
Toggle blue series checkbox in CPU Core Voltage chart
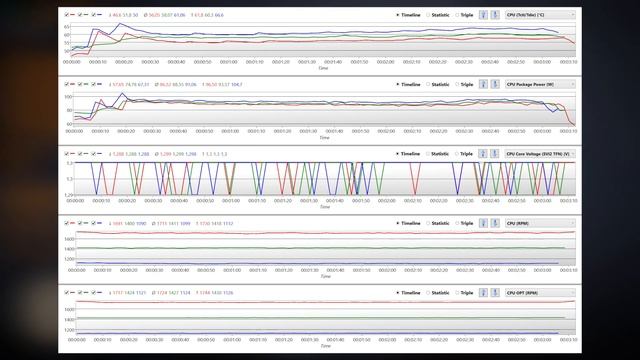[93, 153]
